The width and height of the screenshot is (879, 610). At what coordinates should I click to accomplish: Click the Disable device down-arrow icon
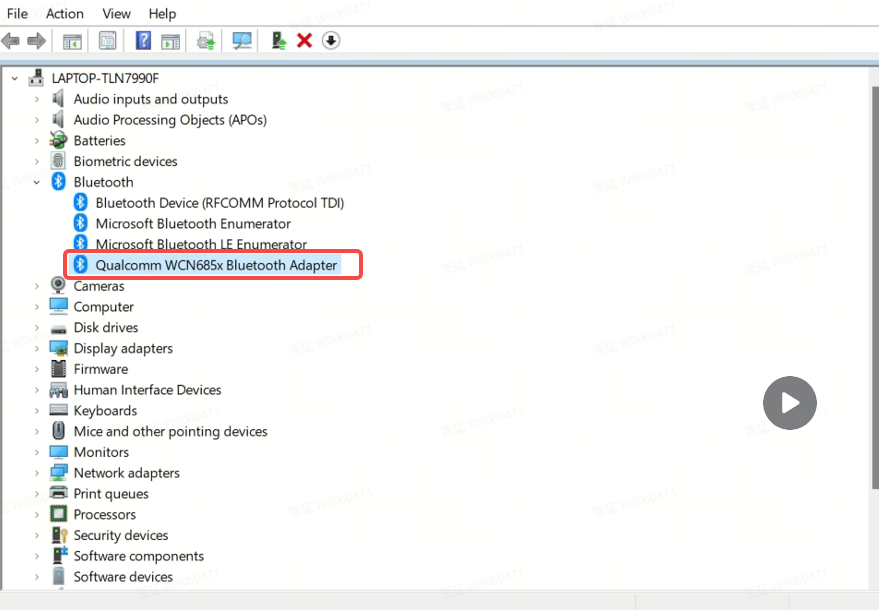(331, 41)
